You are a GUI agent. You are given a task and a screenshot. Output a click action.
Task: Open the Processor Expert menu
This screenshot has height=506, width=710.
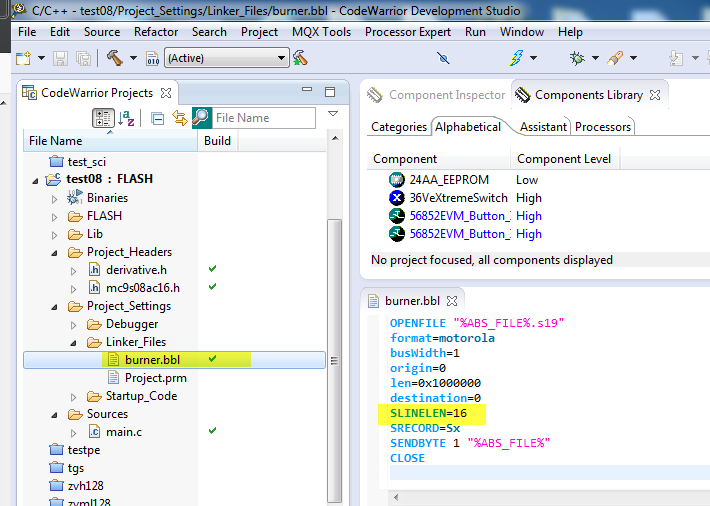tap(408, 32)
